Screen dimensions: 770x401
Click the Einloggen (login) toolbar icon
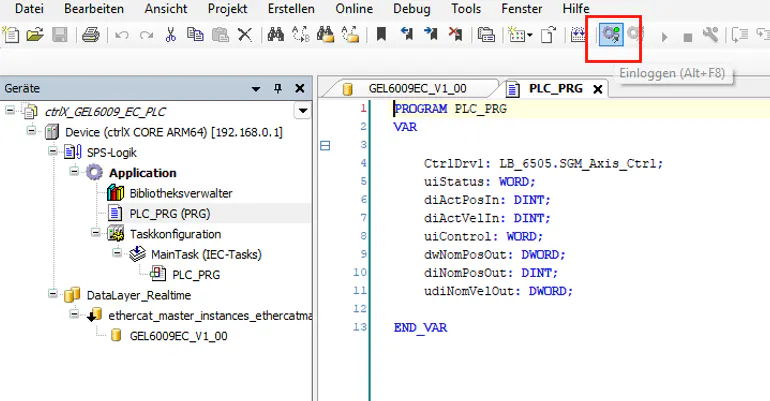(x=610, y=35)
